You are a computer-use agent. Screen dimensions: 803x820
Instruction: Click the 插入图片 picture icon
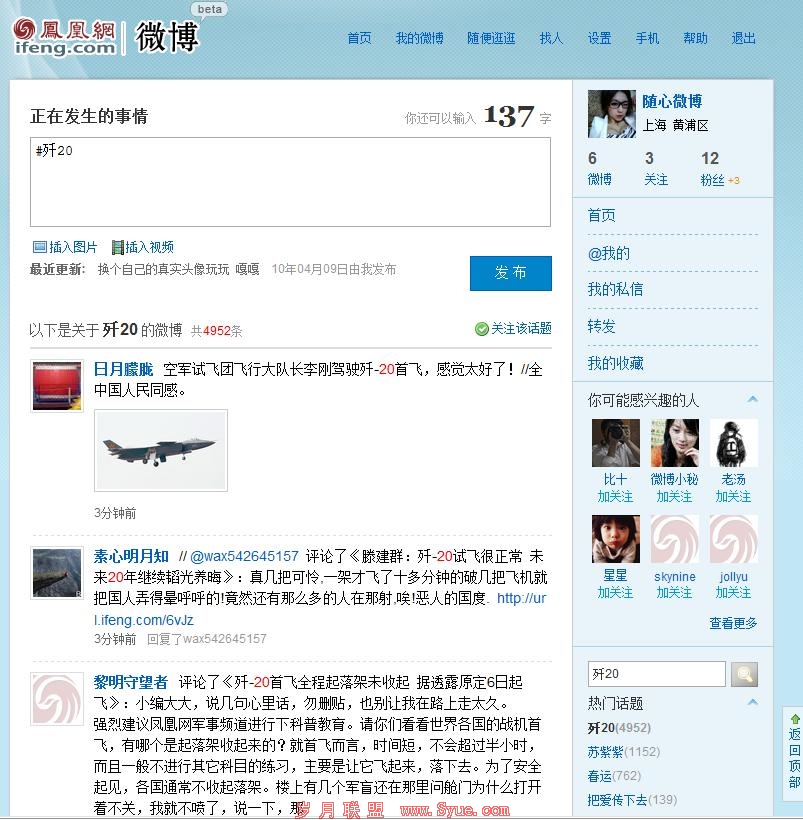(40, 247)
